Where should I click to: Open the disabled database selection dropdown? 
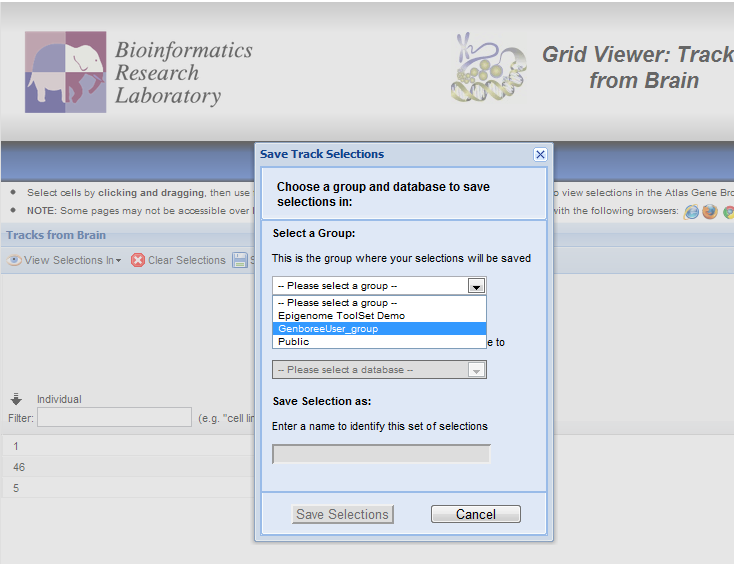tap(379, 370)
